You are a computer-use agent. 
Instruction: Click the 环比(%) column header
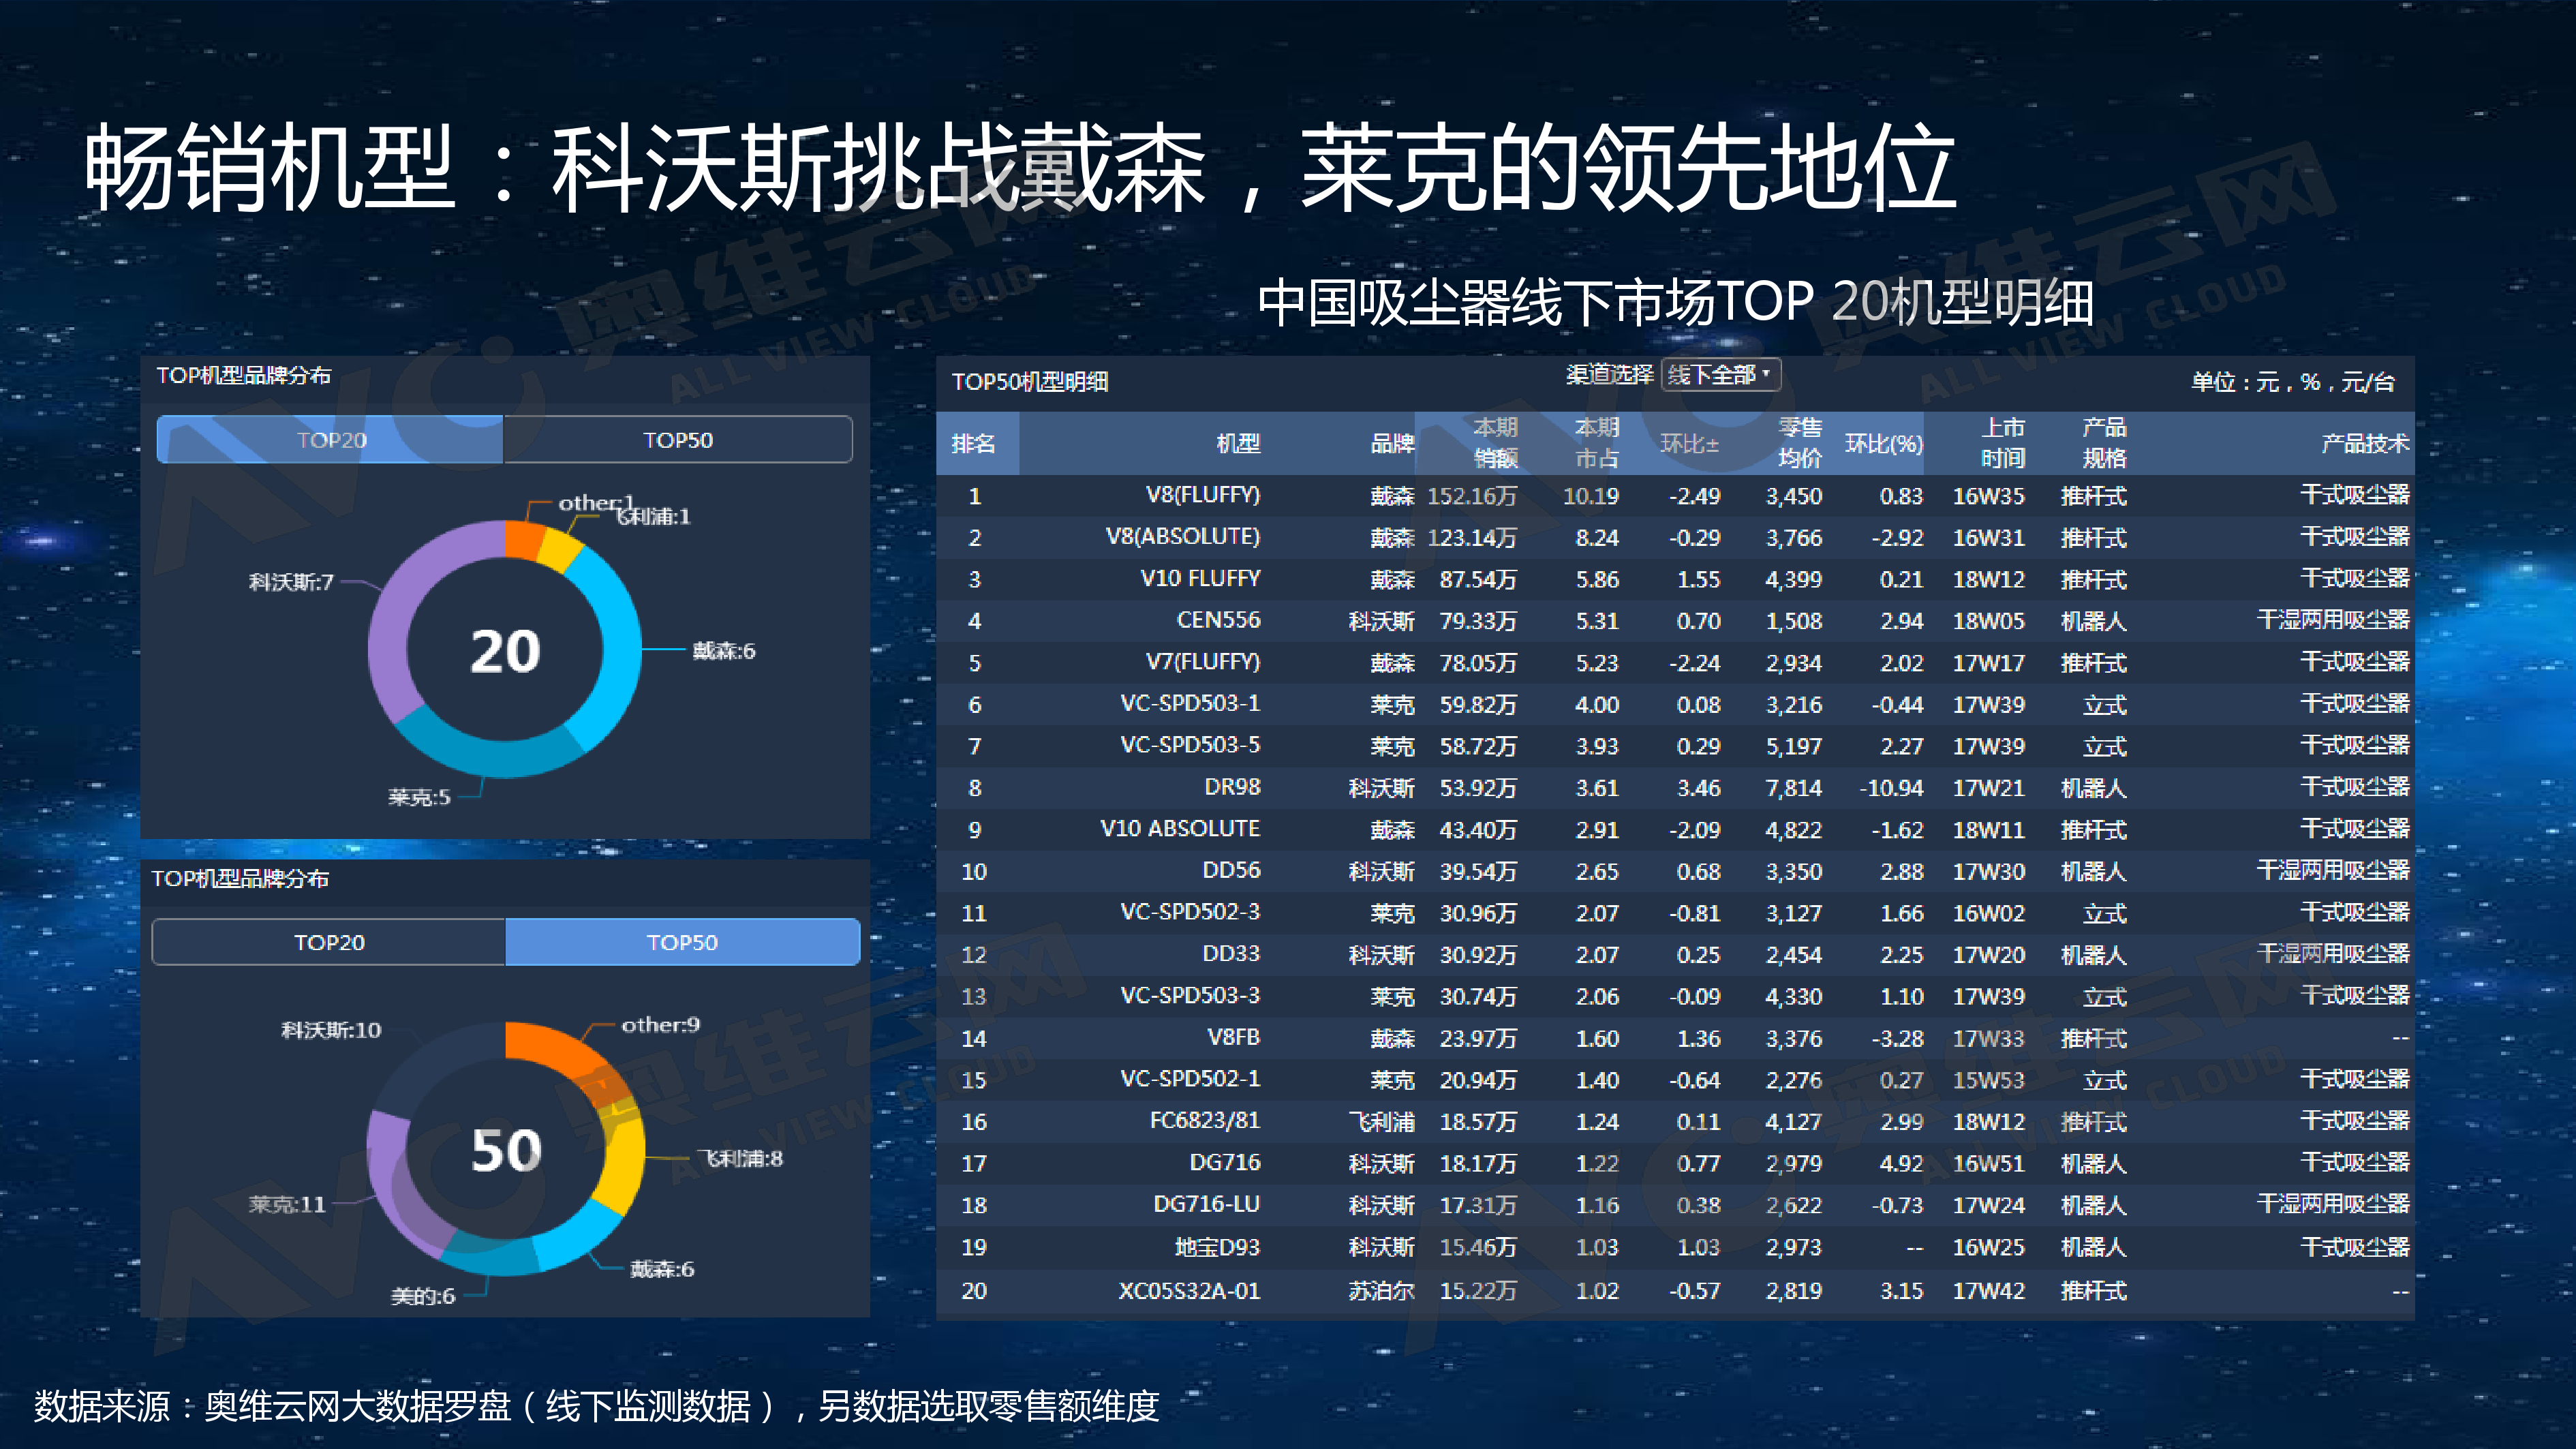pyautogui.click(x=1883, y=443)
